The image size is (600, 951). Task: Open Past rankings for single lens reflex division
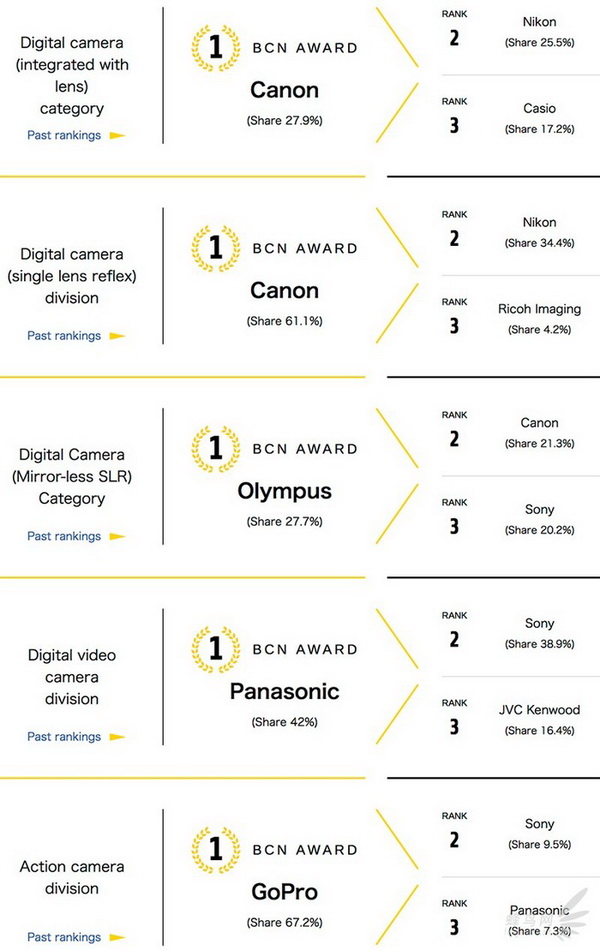[64, 335]
